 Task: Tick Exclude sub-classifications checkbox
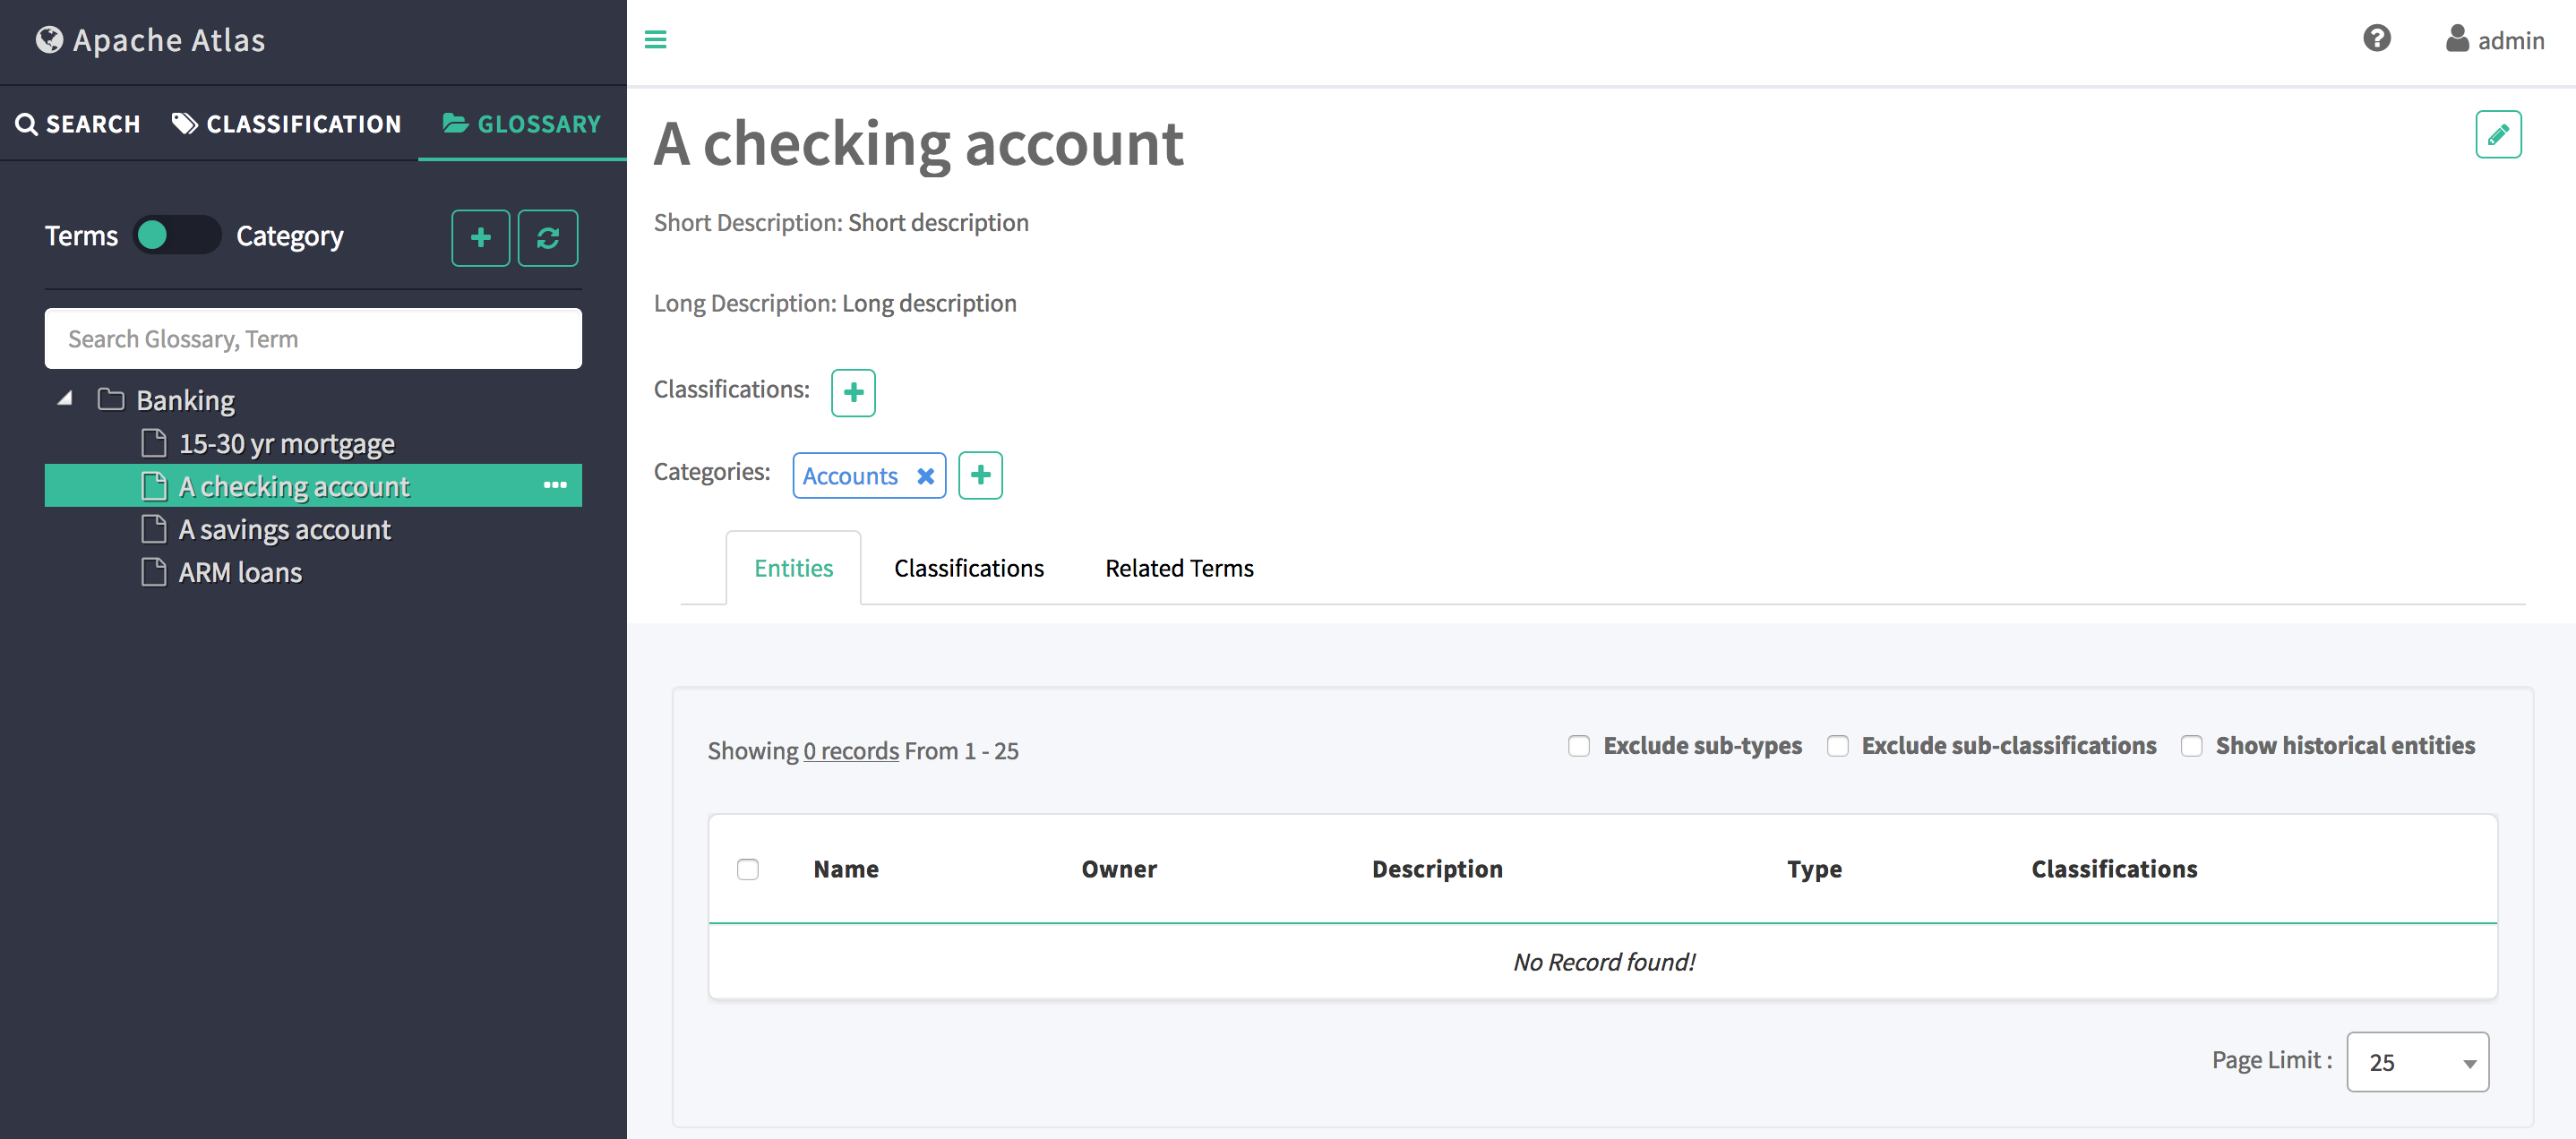tap(1837, 746)
